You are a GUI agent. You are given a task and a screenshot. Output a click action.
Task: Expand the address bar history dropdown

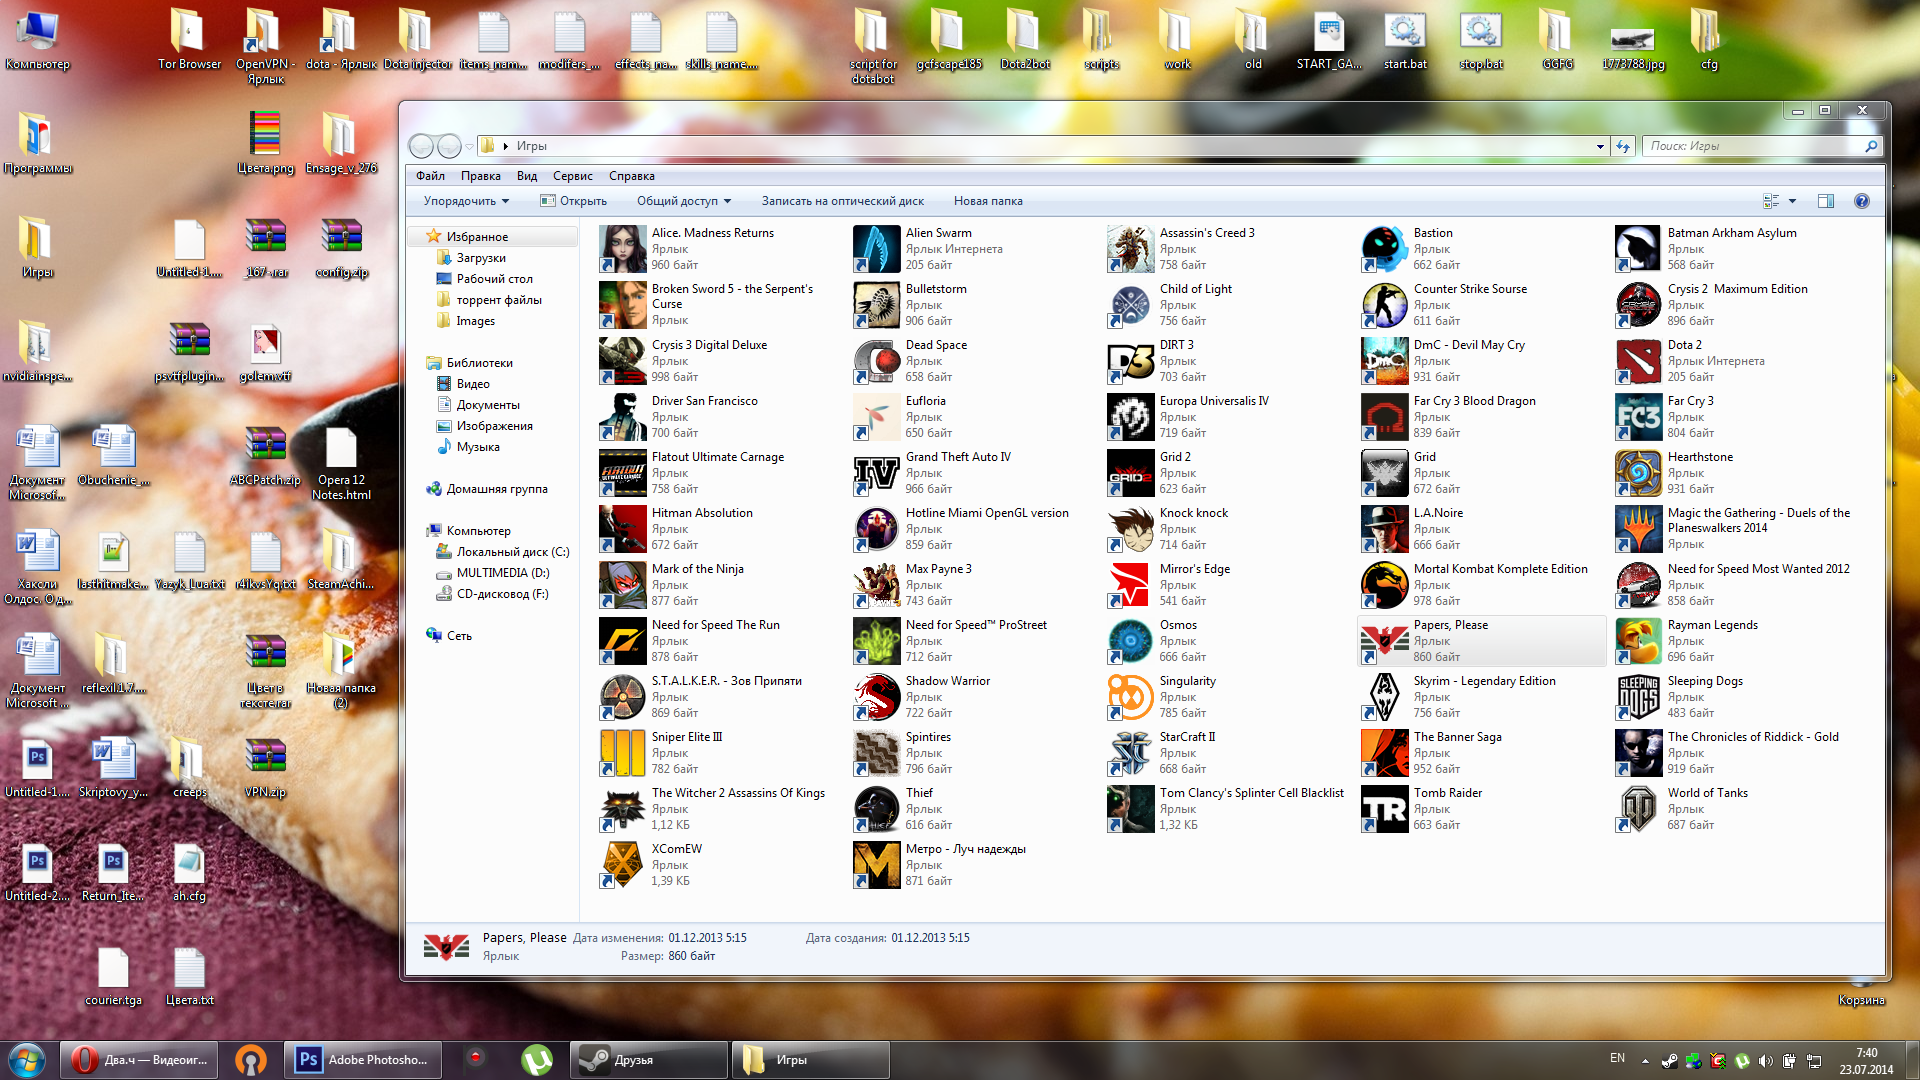1600,146
